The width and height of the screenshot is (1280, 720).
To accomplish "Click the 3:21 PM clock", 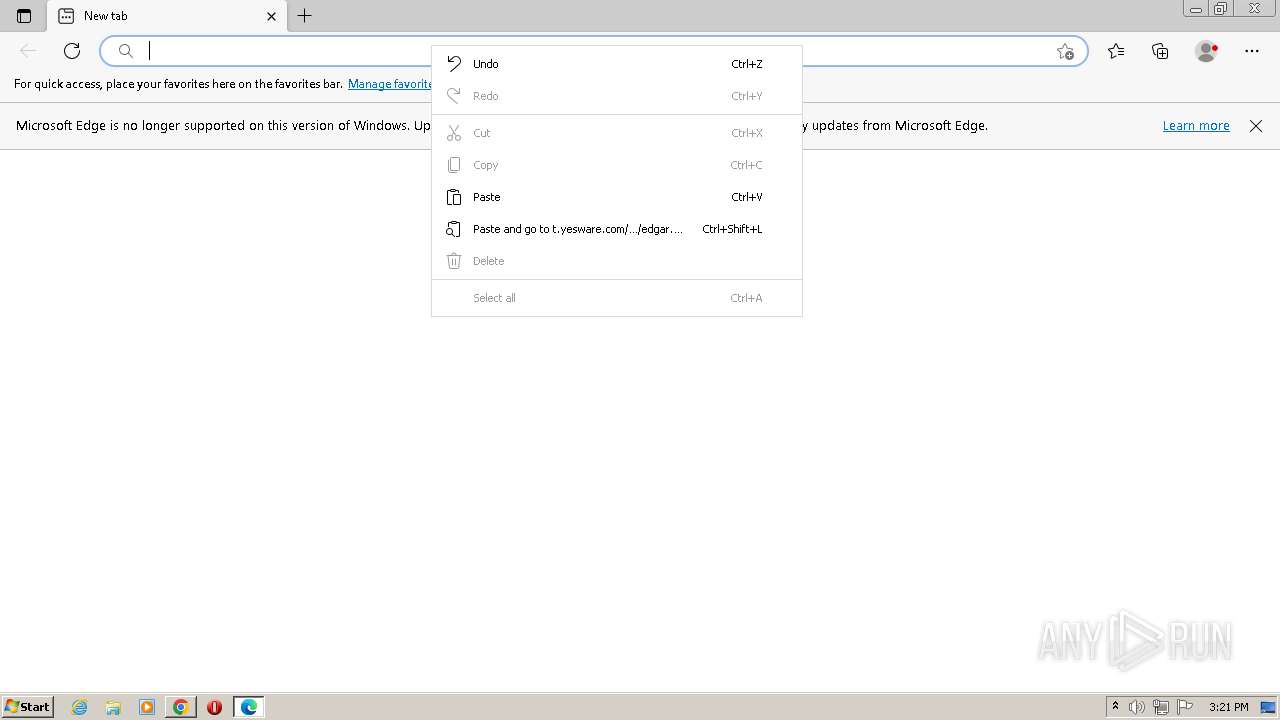I will click(1228, 707).
